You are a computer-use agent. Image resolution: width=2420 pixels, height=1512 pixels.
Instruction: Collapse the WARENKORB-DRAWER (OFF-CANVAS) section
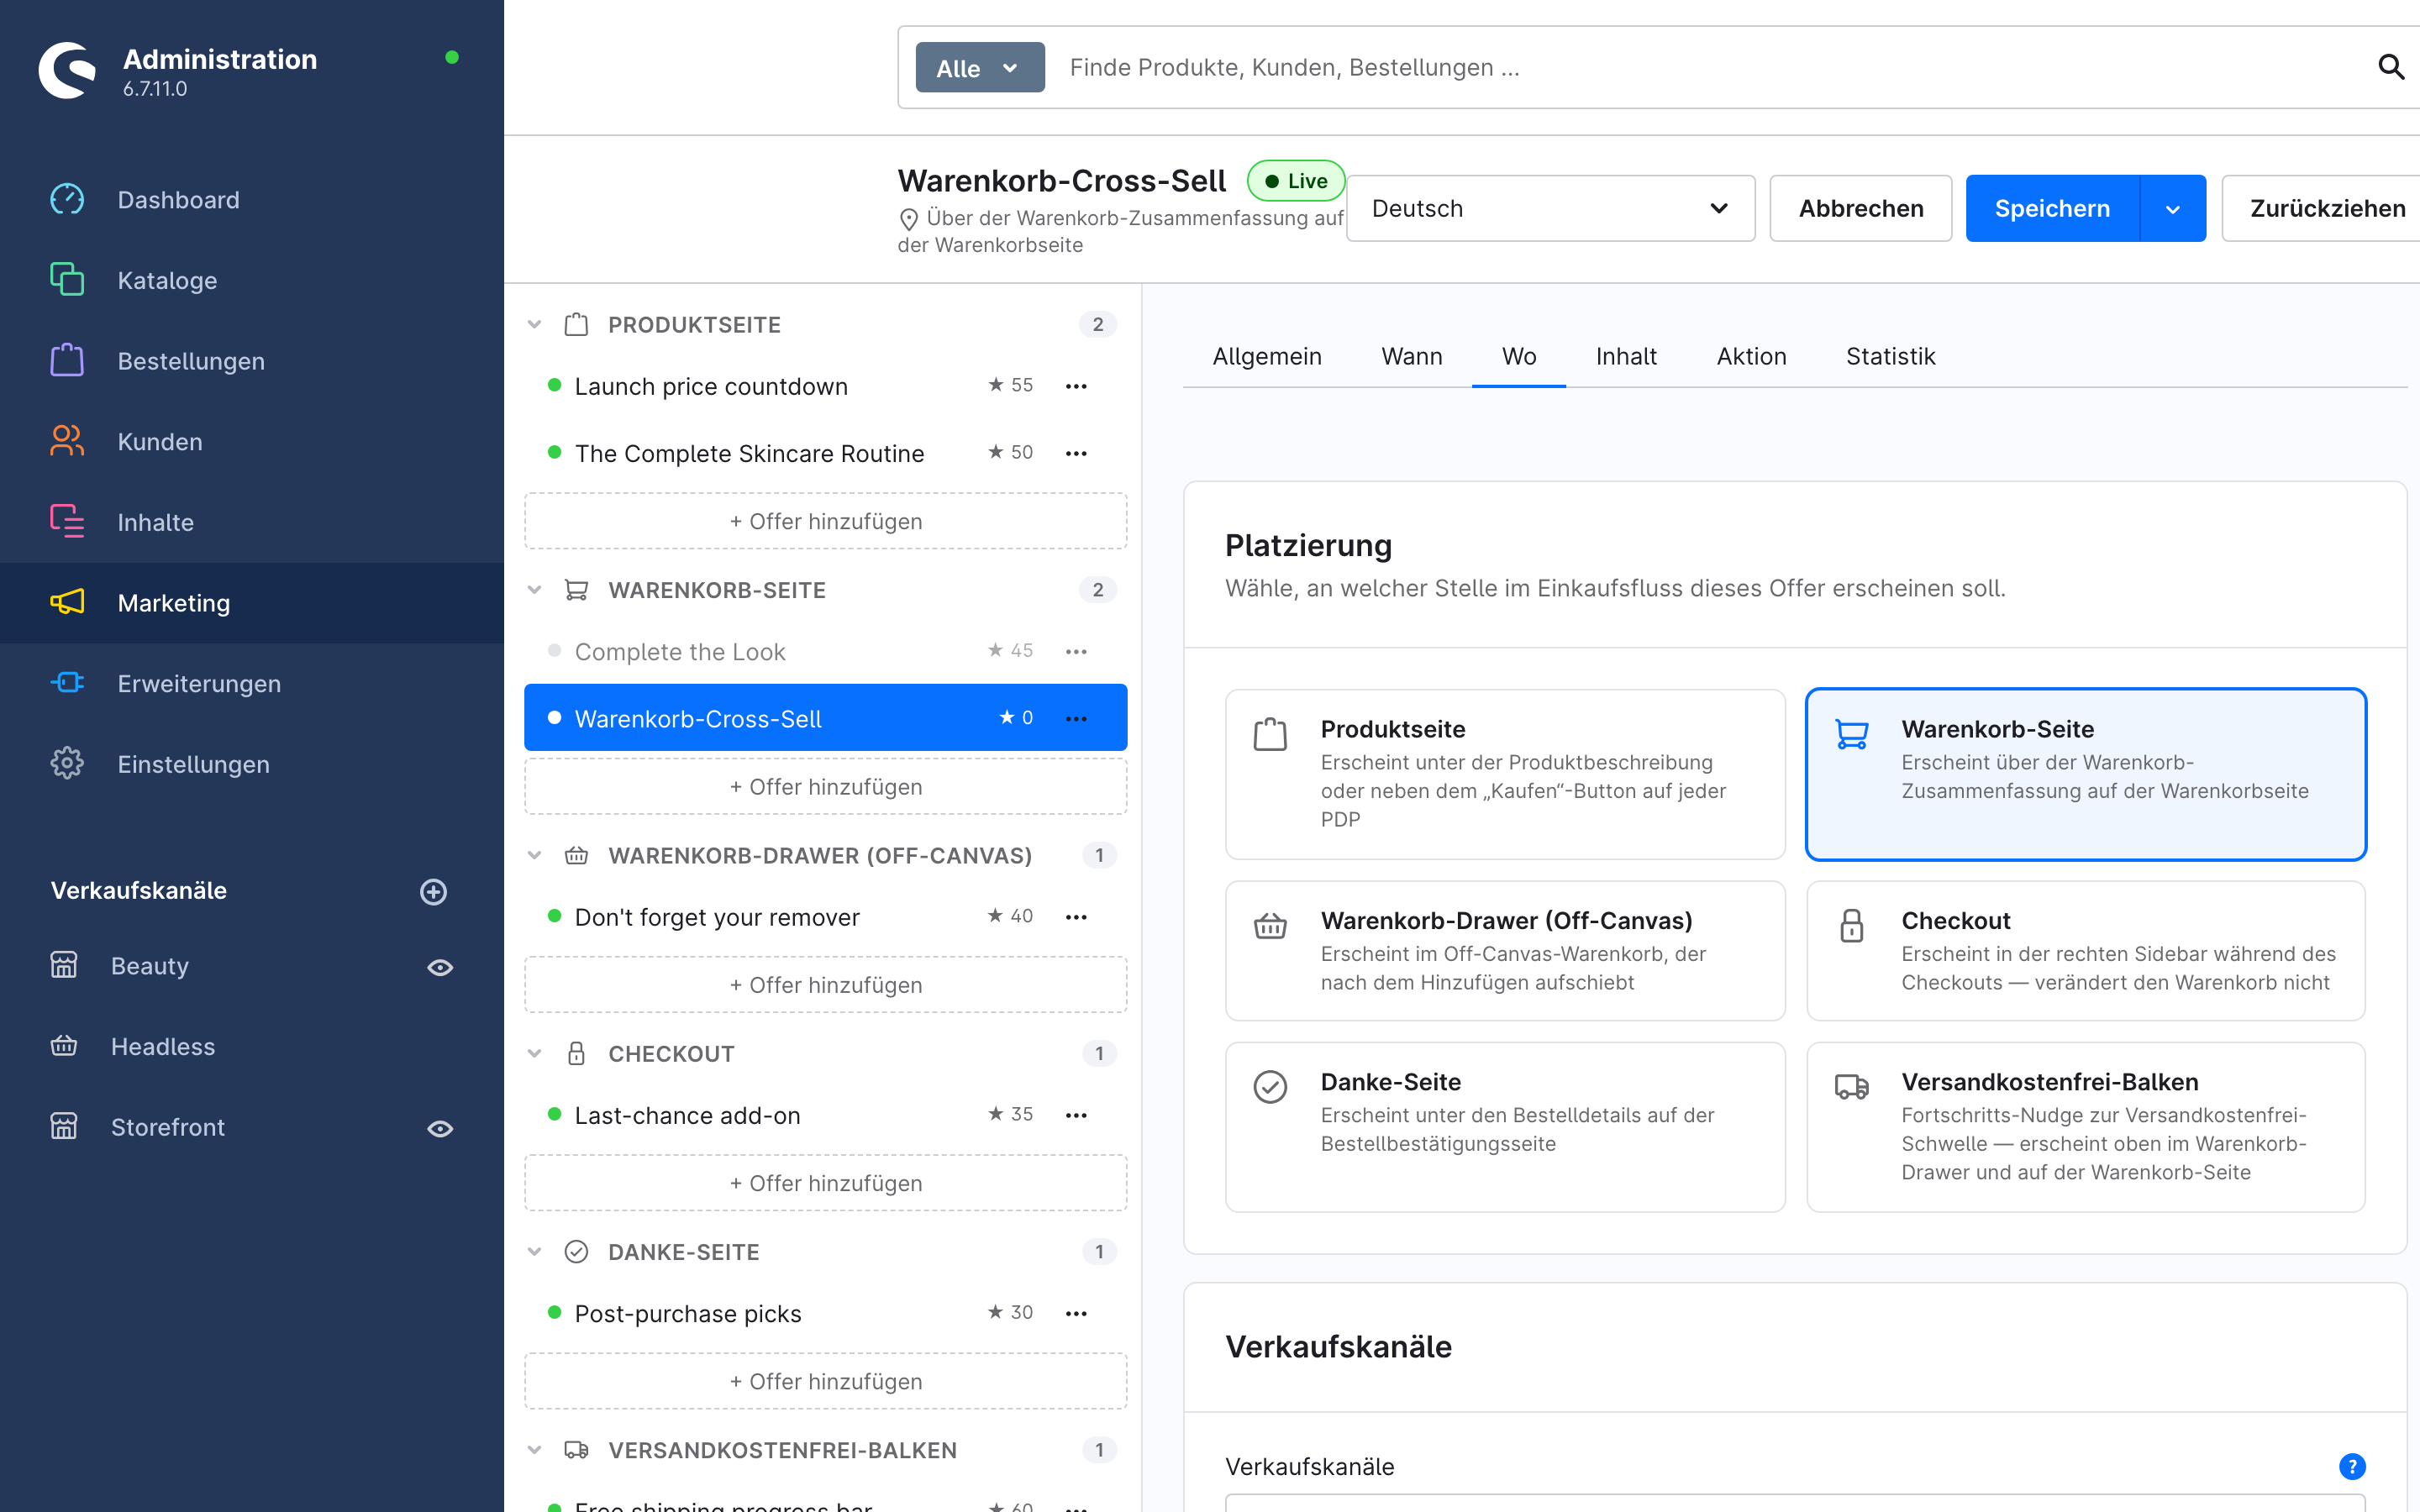point(535,855)
